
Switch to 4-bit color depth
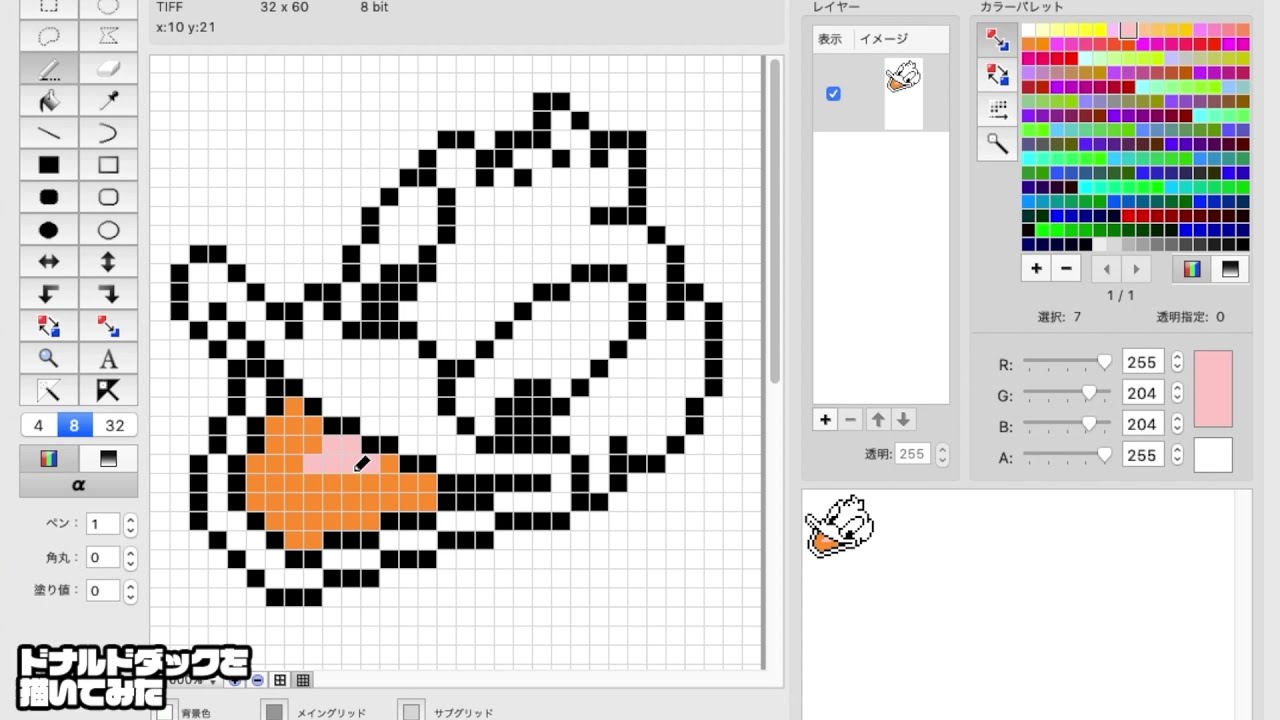pos(38,425)
